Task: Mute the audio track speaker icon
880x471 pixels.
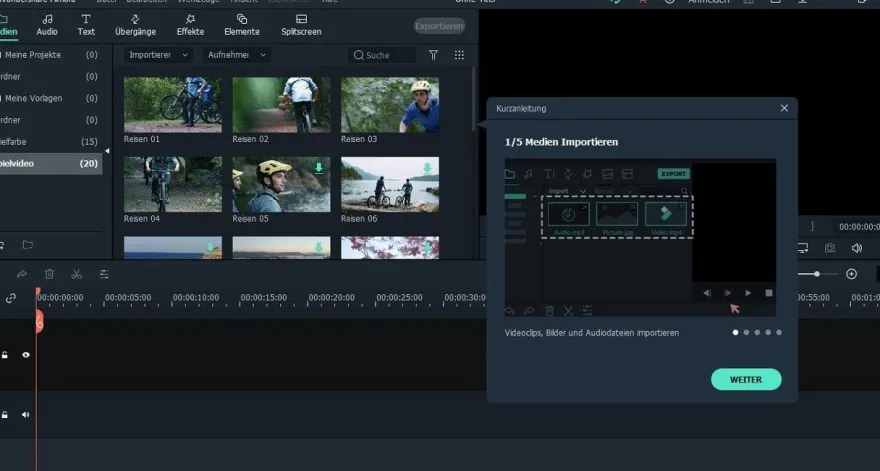Action: point(26,415)
